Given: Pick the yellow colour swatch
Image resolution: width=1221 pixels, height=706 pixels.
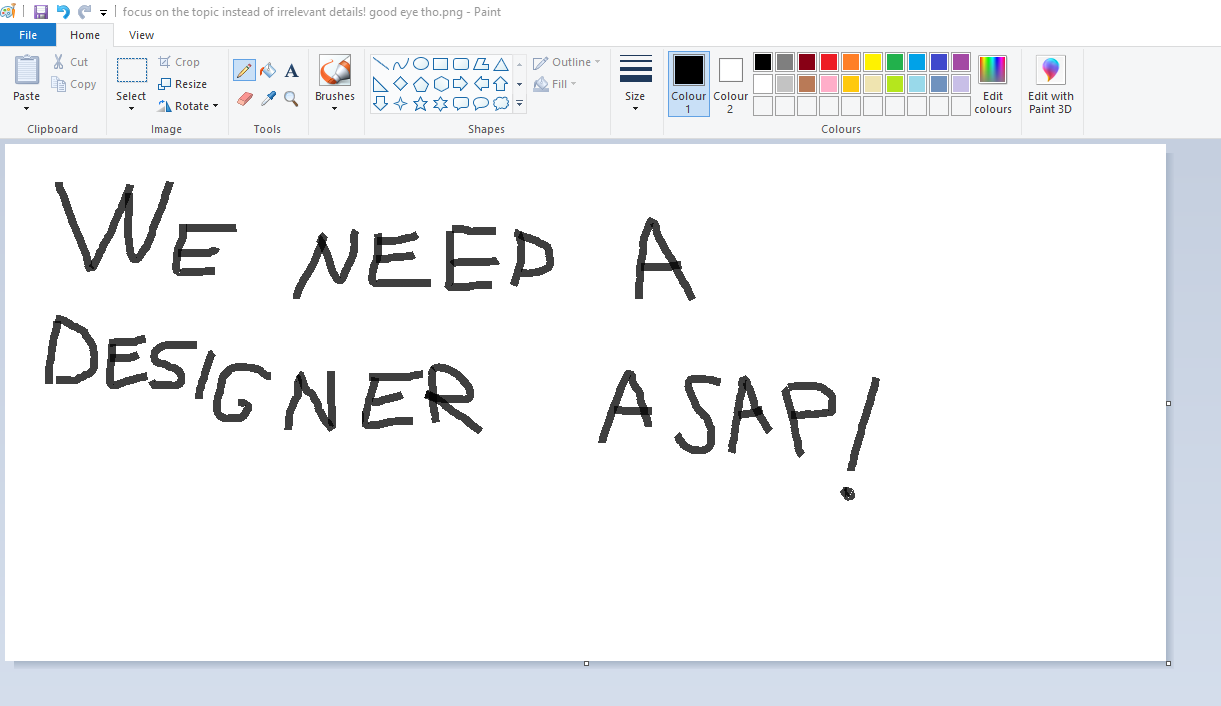Looking at the screenshot, I should (873, 62).
